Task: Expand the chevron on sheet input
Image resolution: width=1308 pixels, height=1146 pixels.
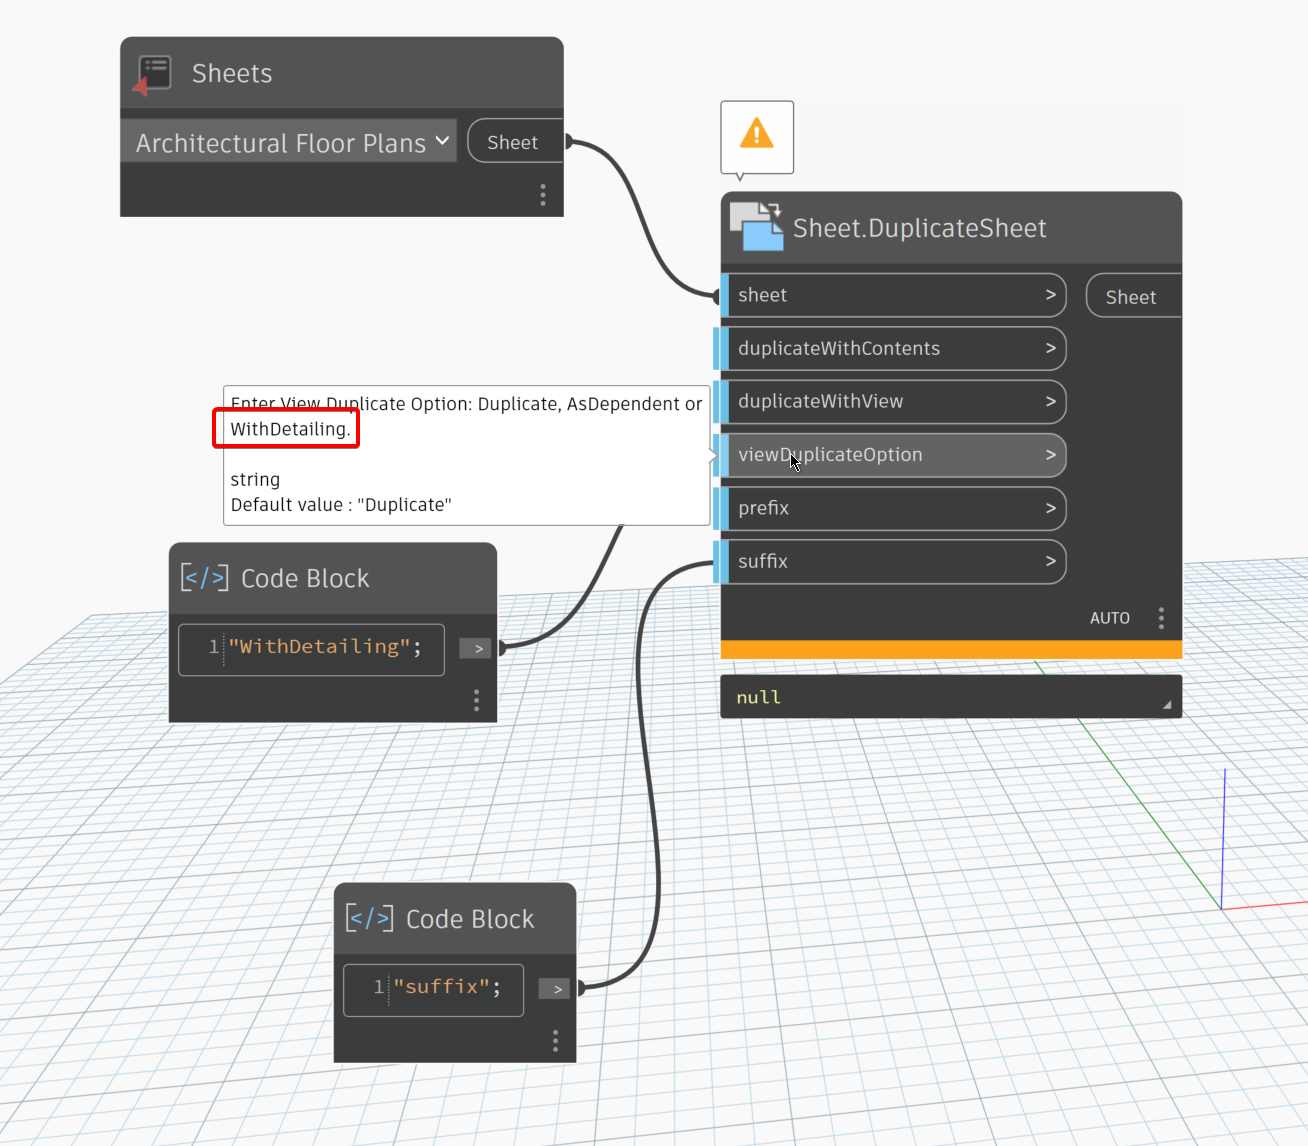Action: pos(1050,295)
